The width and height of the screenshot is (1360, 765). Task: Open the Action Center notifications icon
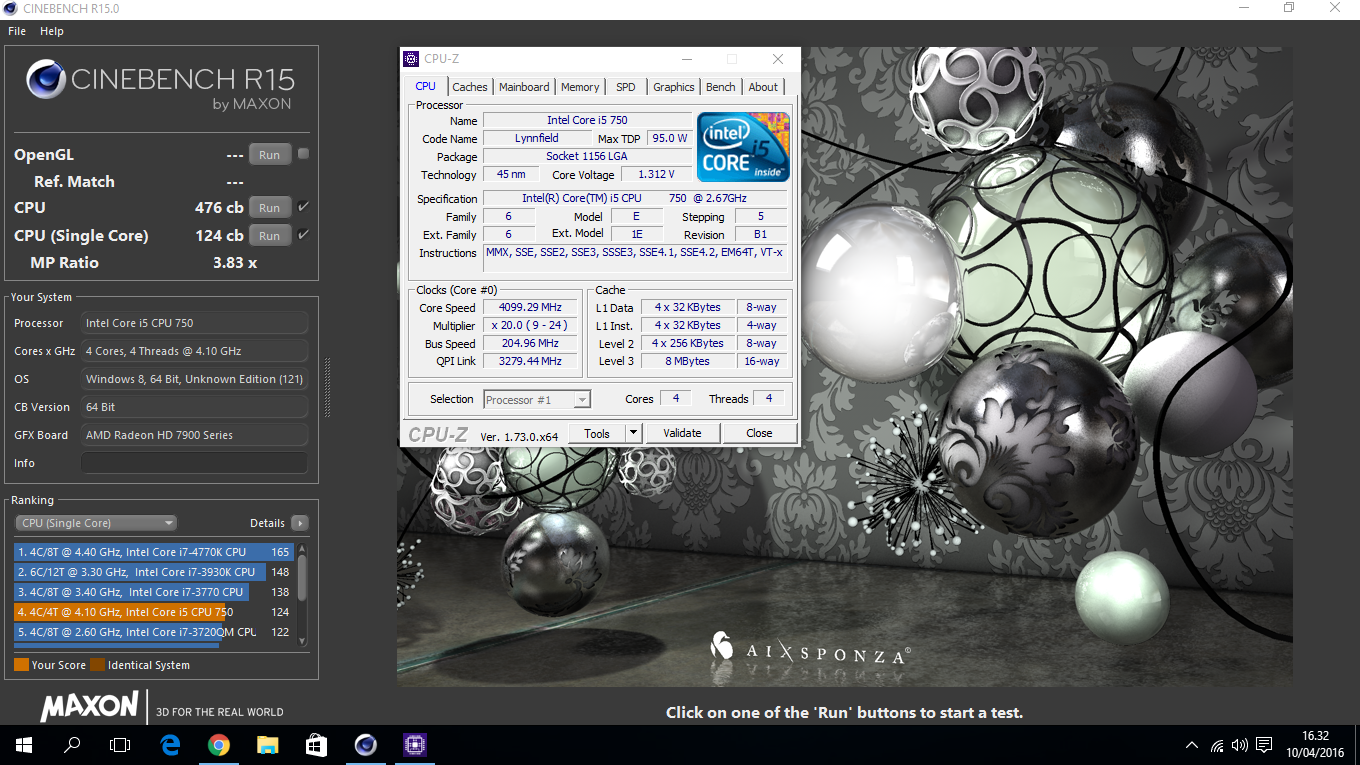[x=1264, y=745]
